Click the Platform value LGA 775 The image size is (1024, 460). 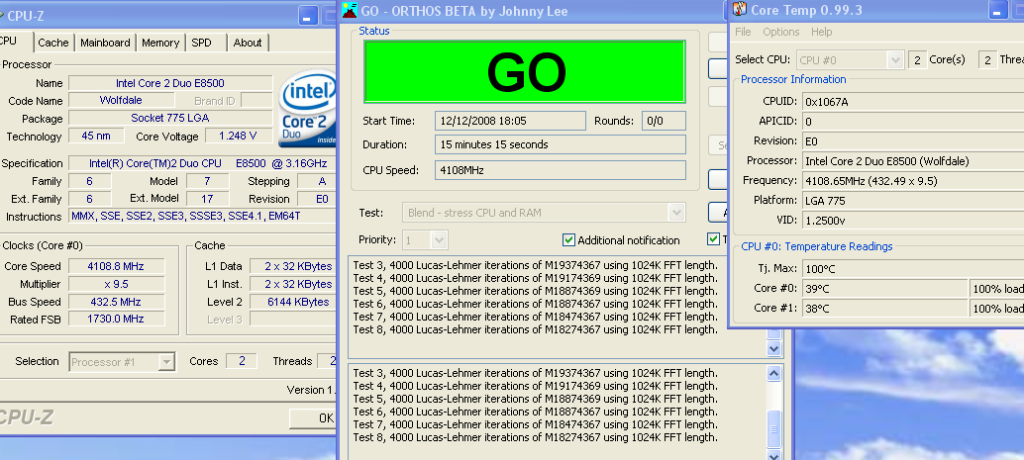pos(913,200)
